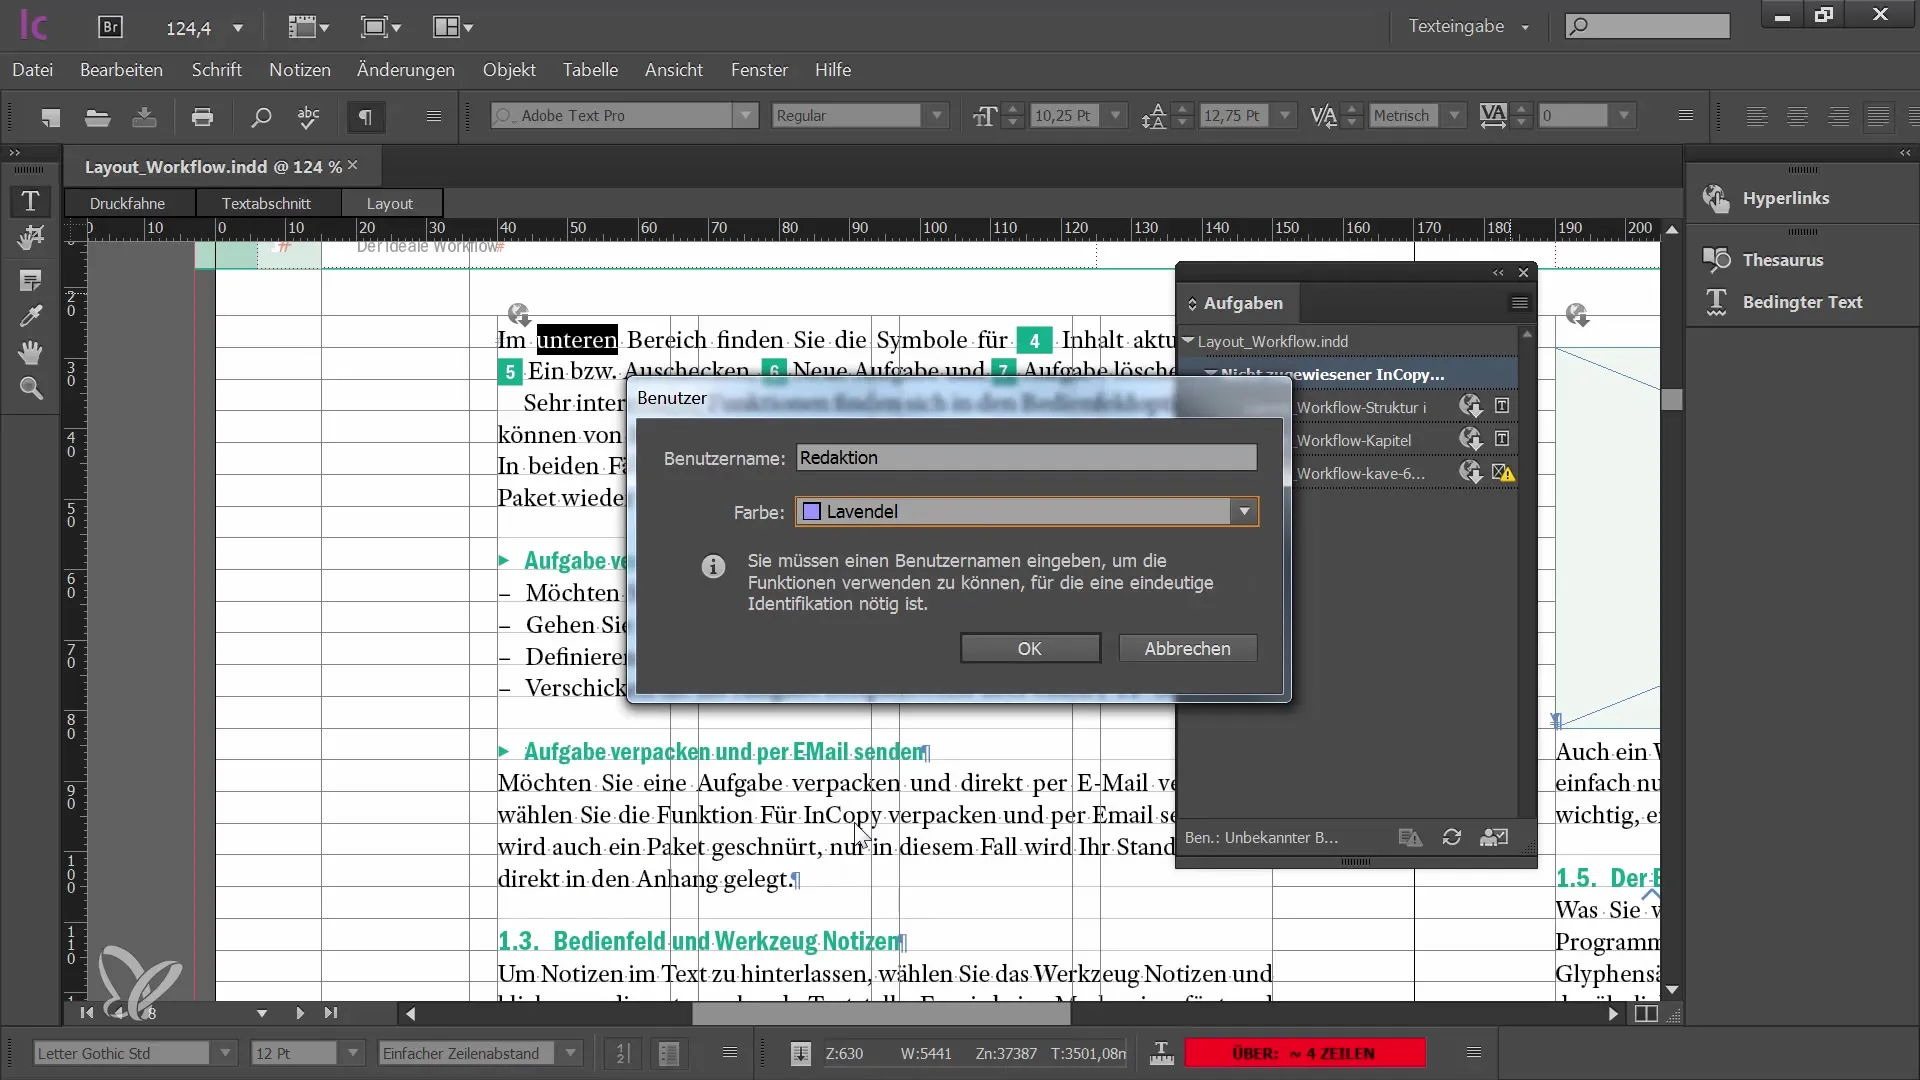Click the search/find icon in toolbar
Image resolution: width=1920 pixels, height=1080 pixels.
(x=260, y=119)
